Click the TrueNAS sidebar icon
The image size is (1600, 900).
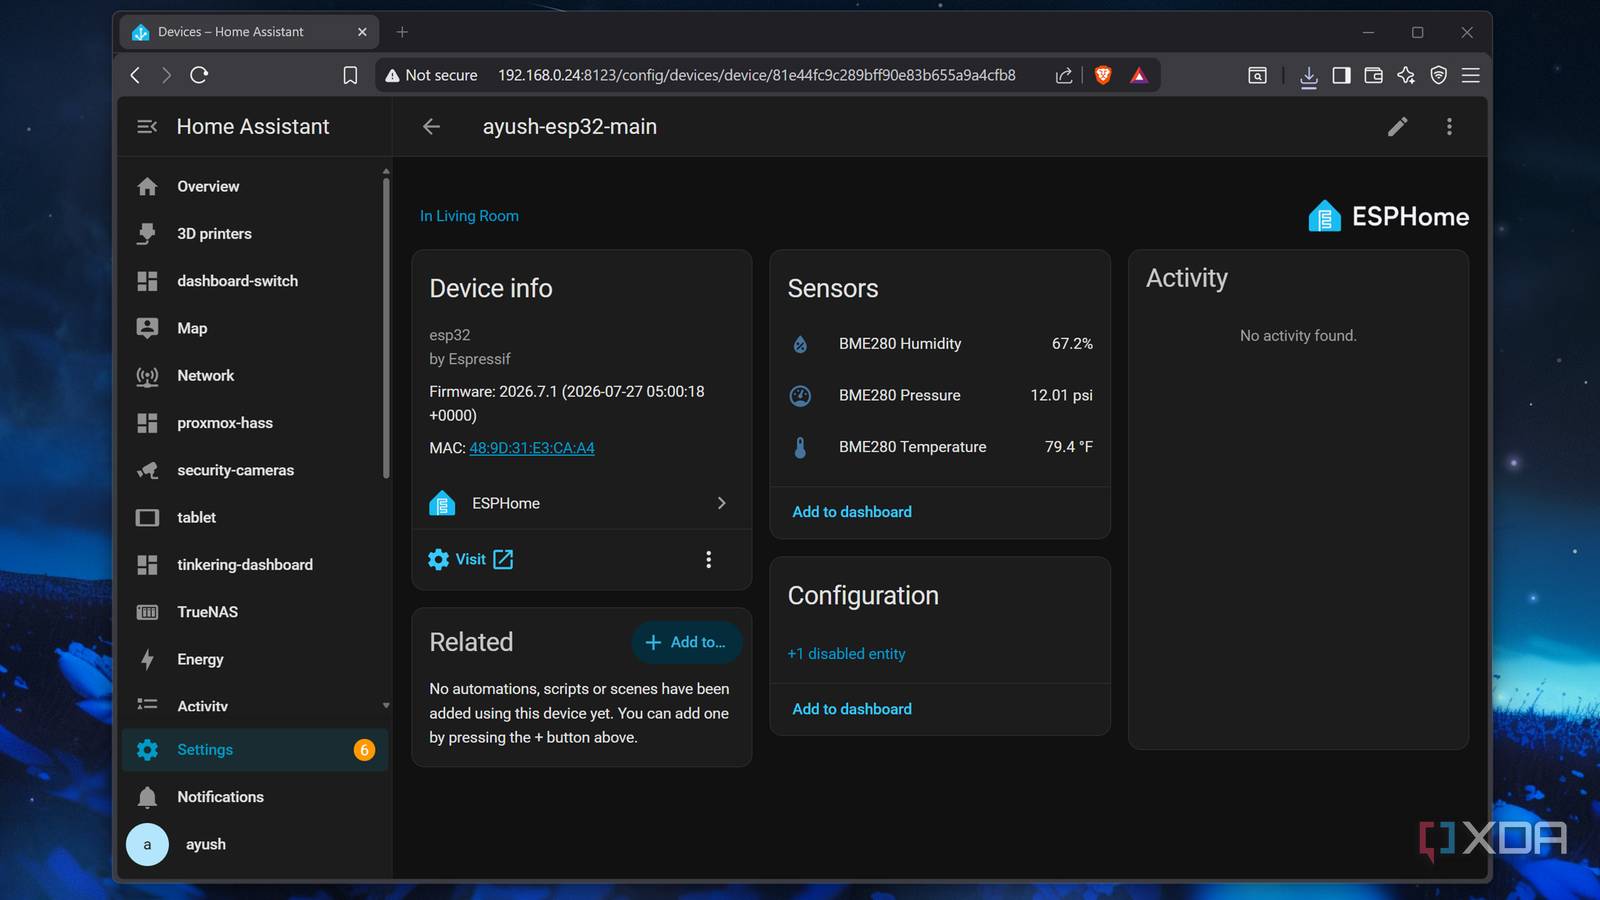click(148, 612)
